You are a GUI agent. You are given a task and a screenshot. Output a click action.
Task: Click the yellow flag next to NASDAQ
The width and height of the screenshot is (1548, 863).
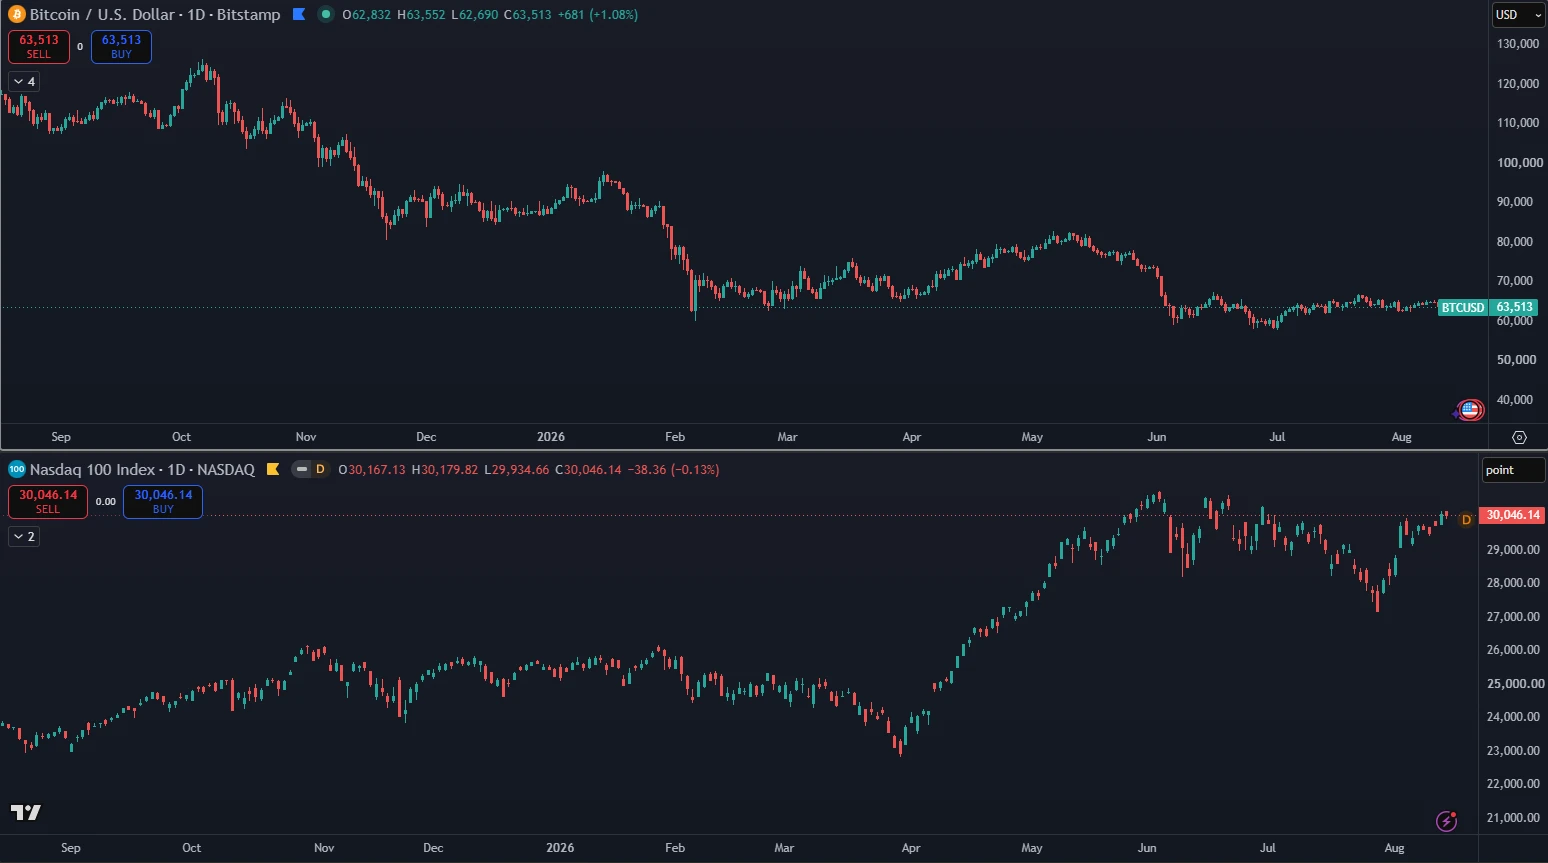click(273, 470)
